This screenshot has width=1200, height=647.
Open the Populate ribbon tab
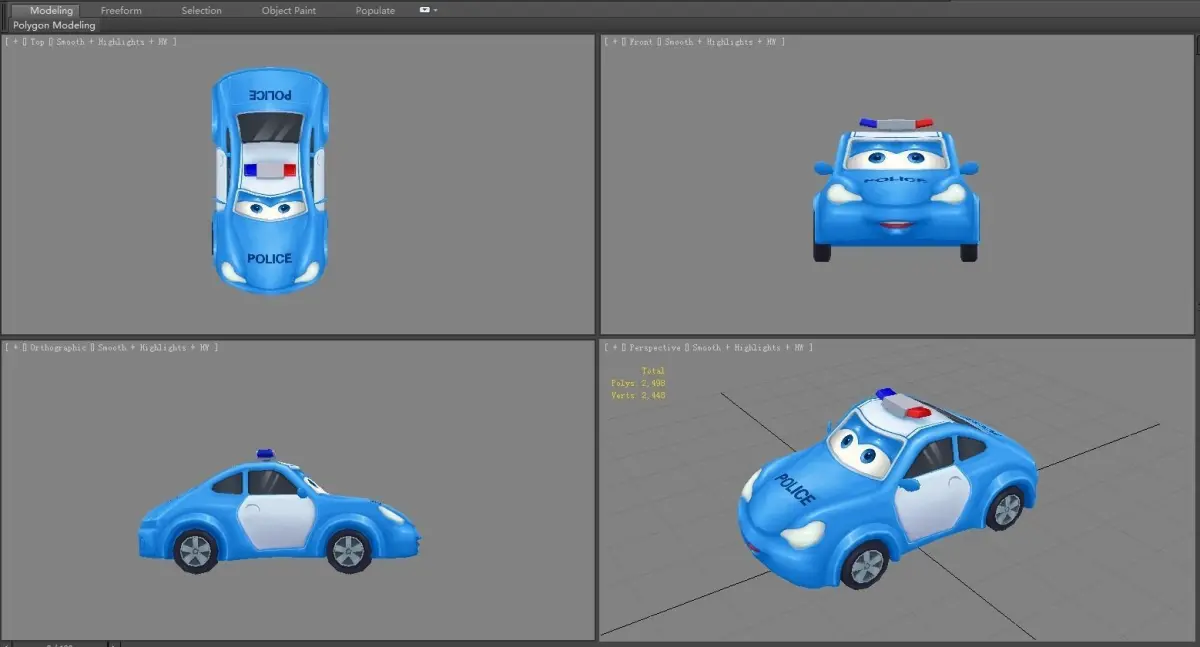pyautogui.click(x=375, y=10)
